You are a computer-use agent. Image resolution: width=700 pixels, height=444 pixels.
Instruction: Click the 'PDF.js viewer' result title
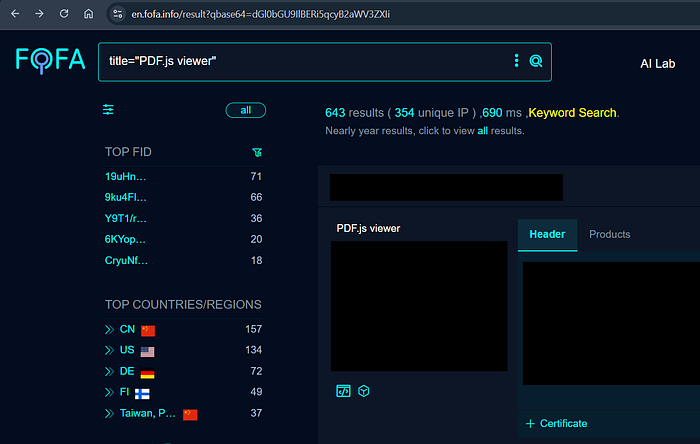point(368,228)
